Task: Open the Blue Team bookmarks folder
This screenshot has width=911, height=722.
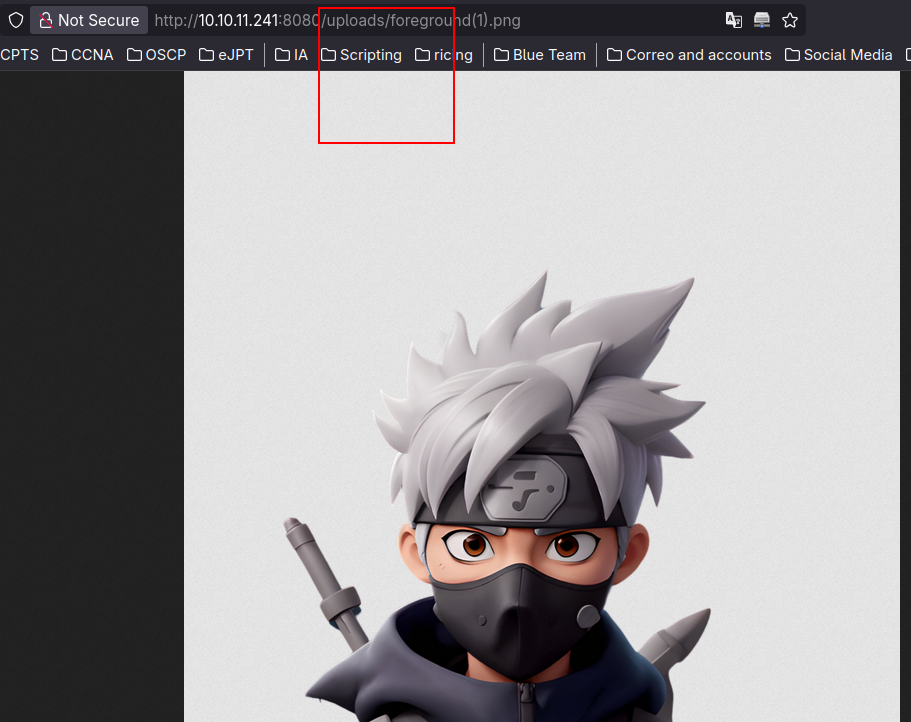Action: coord(540,55)
